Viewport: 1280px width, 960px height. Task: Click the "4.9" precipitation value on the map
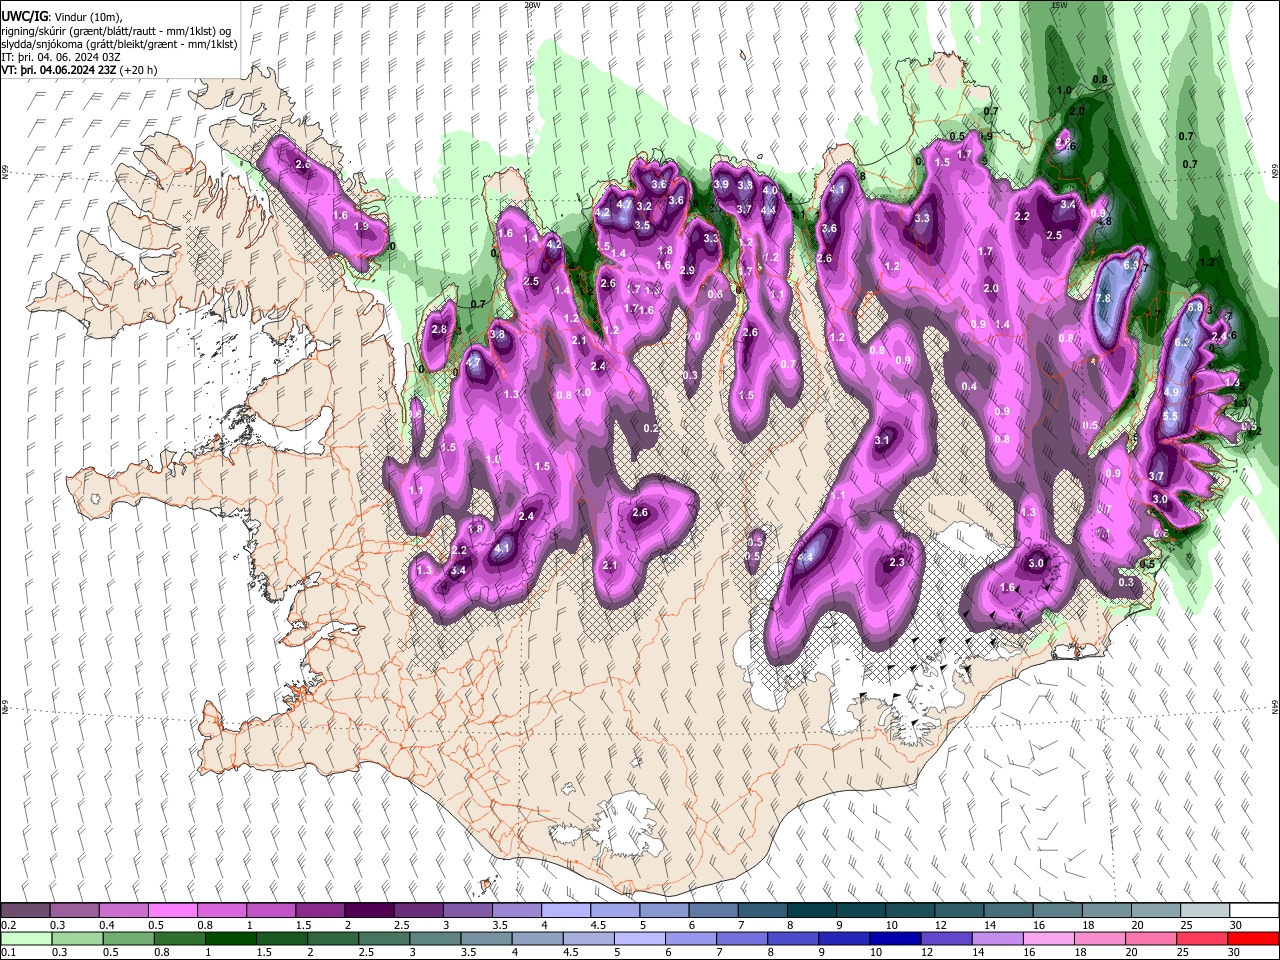[1171, 392]
